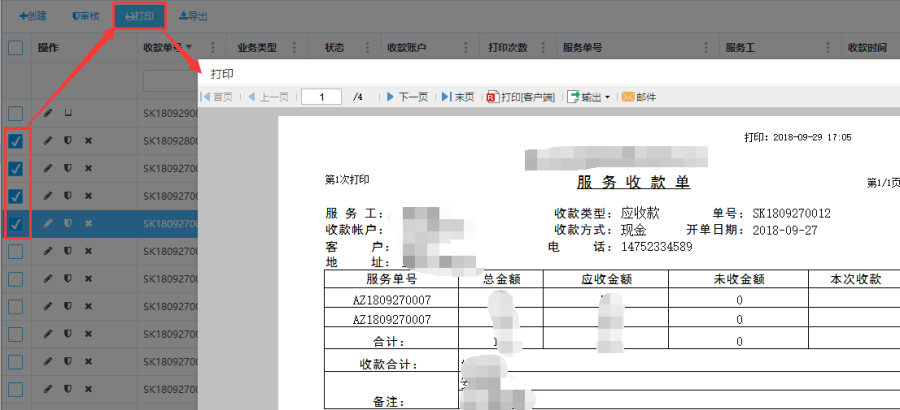The width and height of the screenshot is (900, 410).
Task: Click 打印[客户端] client print icon
Action: (x=520, y=97)
